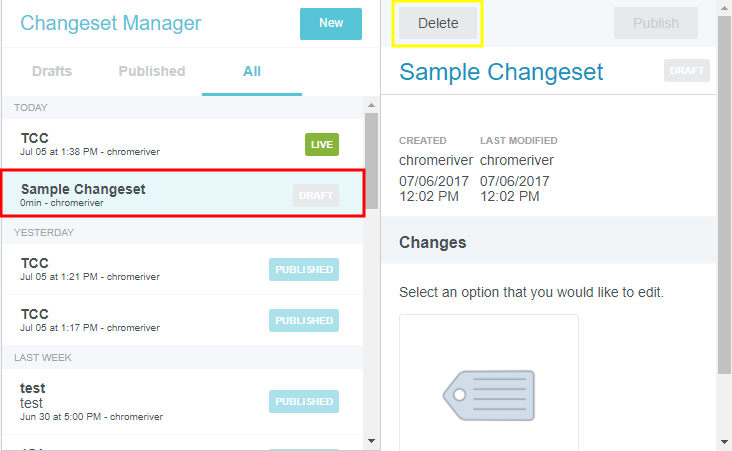
Task: Delete the Sample Changeset
Action: 438,23
